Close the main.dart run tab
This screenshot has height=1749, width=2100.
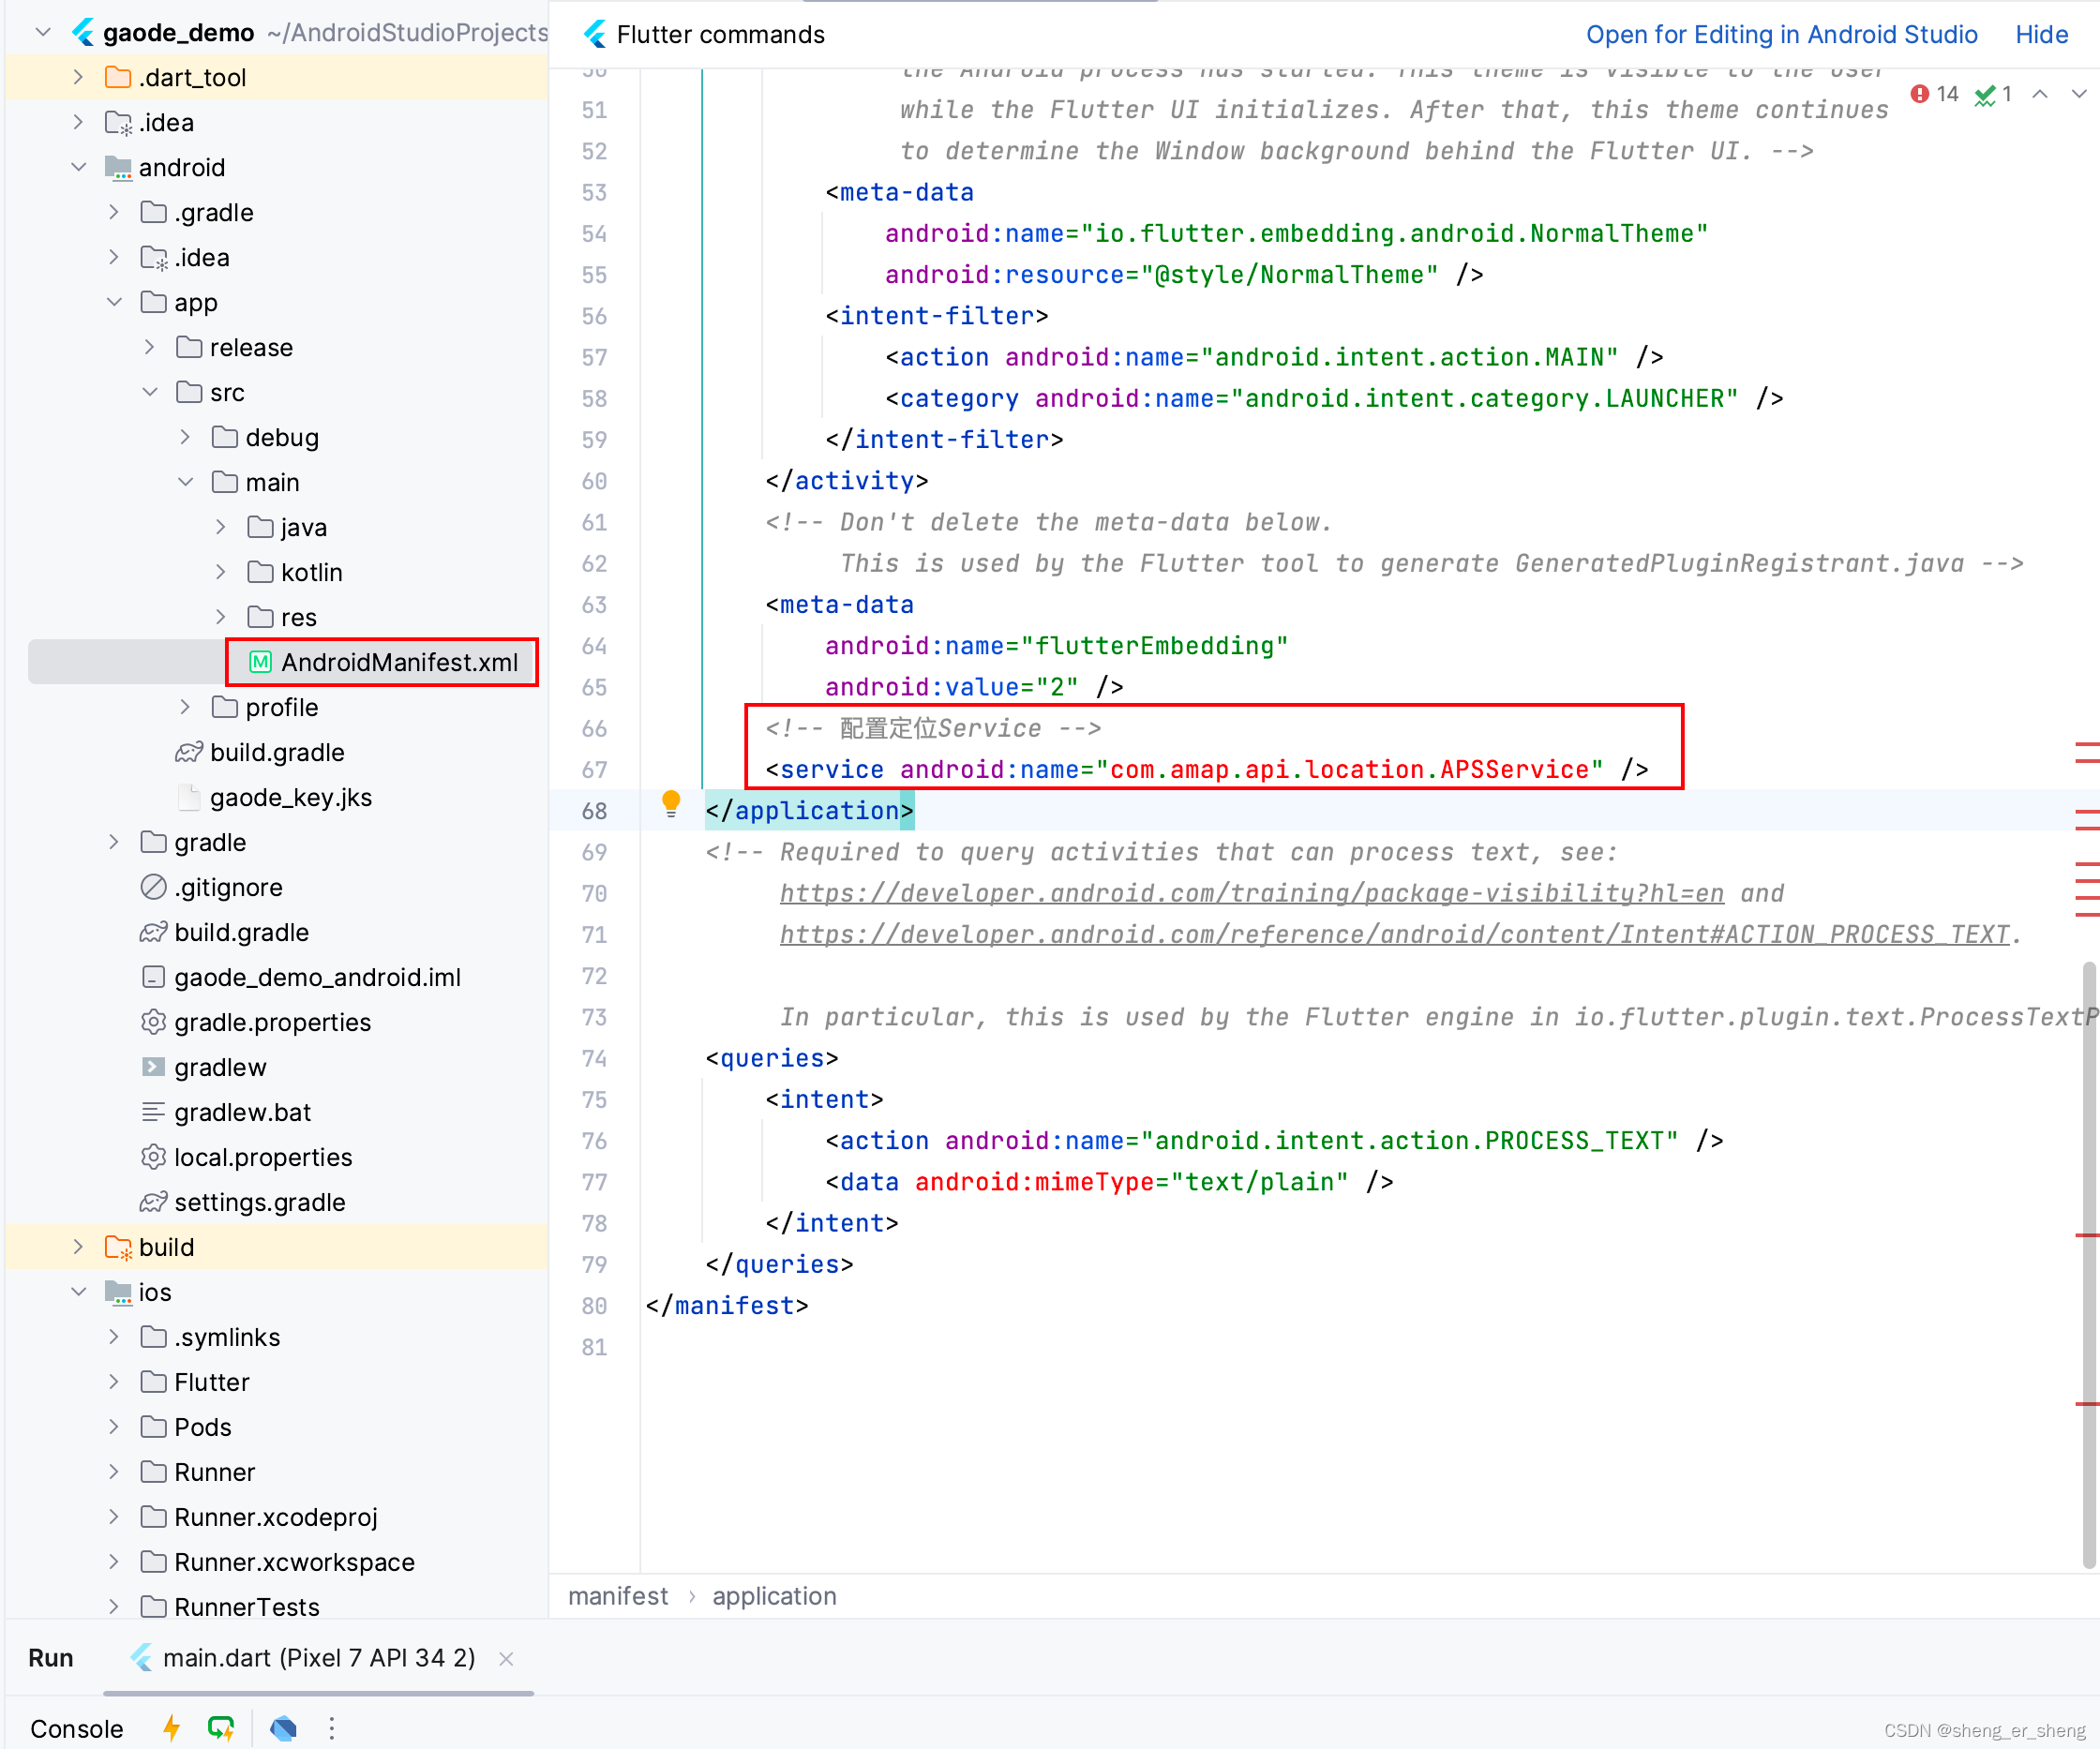[x=506, y=1659]
